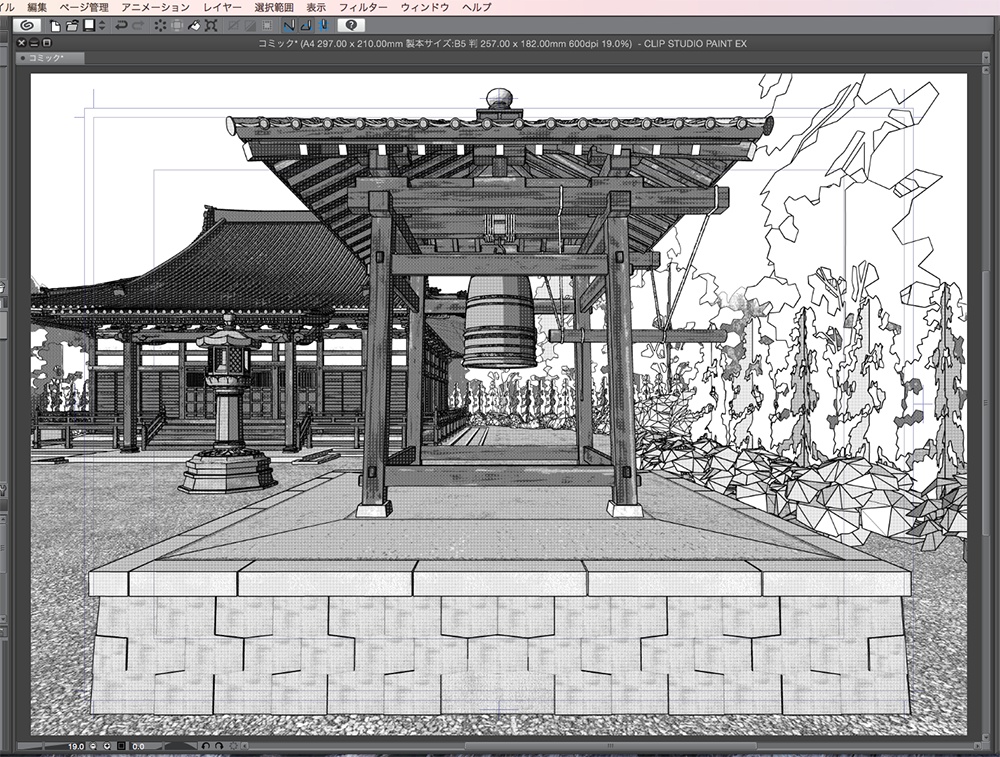Click the Open File folder icon
Image resolution: width=1000 pixels, height=757 pixels.
pos(73,27)
